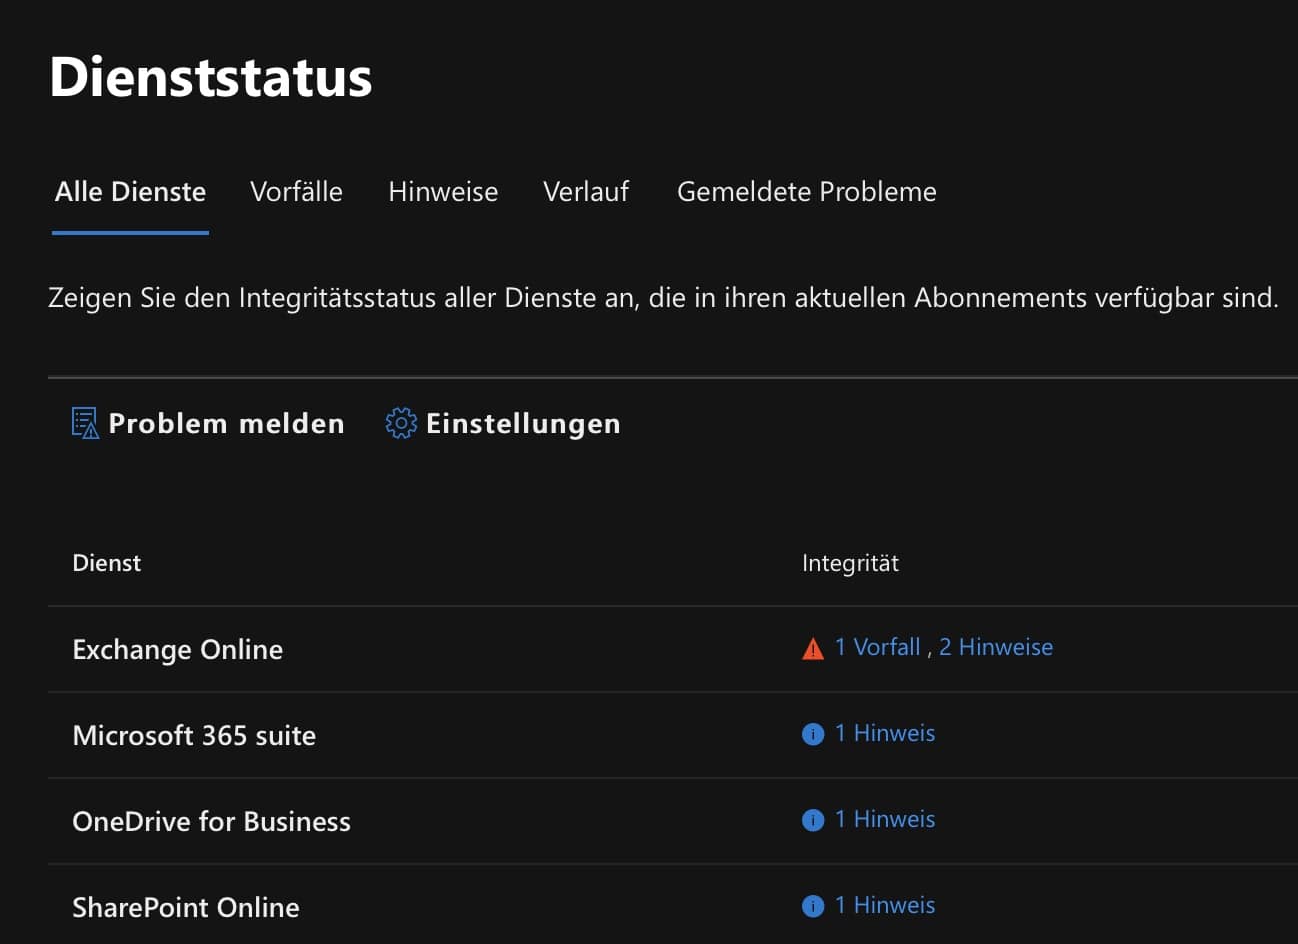This screenshot has width=1298, height=944.
Task: Click the Microsoft 365 suite info icon
Action: click(x=813, y=734)
